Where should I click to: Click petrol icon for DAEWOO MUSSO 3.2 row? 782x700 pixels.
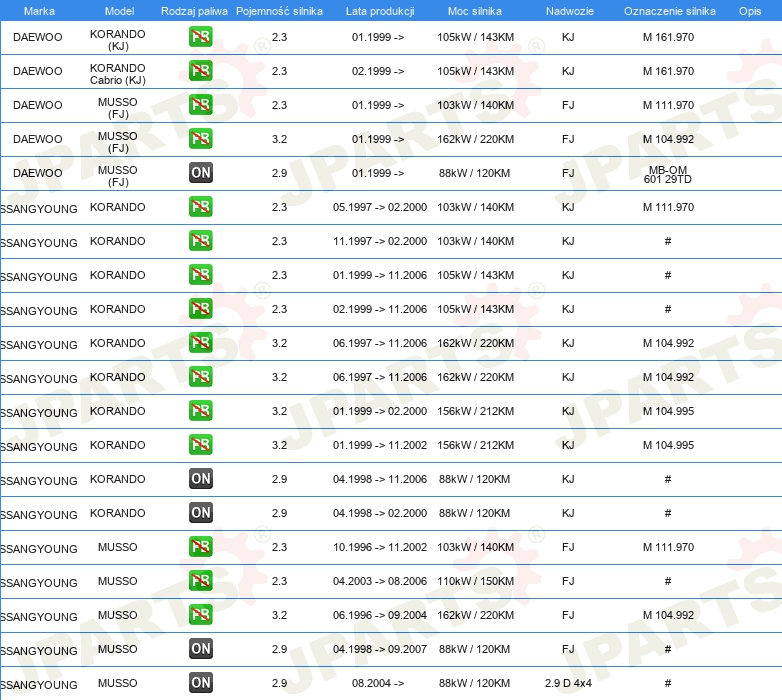coord(200,139)
